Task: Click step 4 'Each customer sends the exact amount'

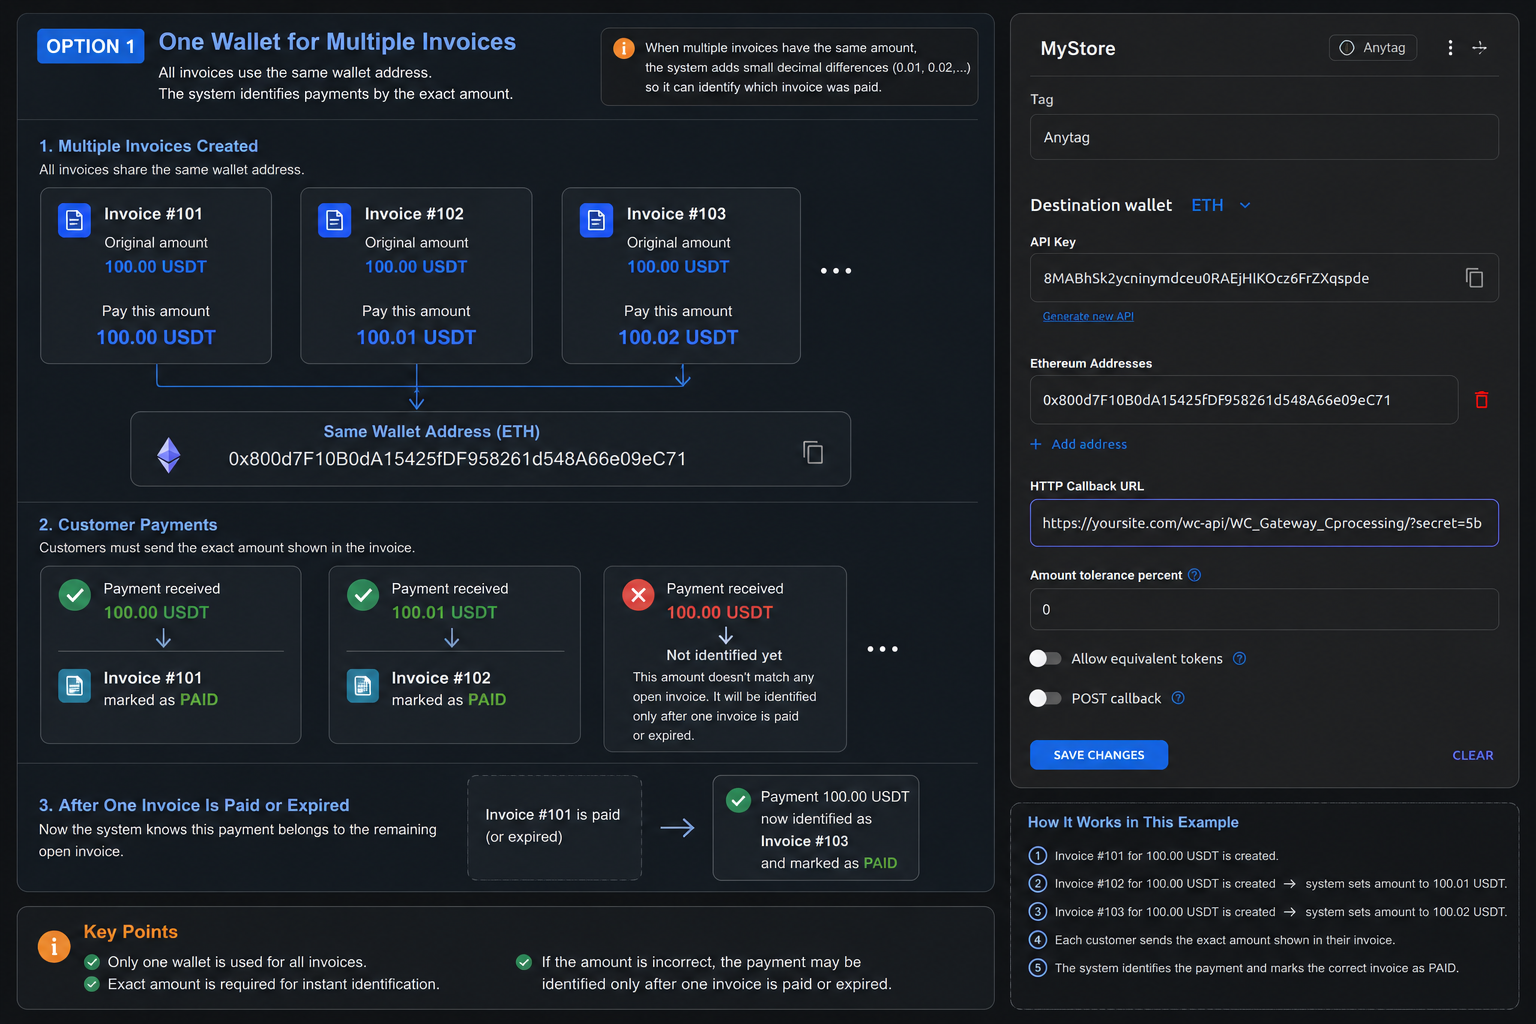Action: 1224,940
